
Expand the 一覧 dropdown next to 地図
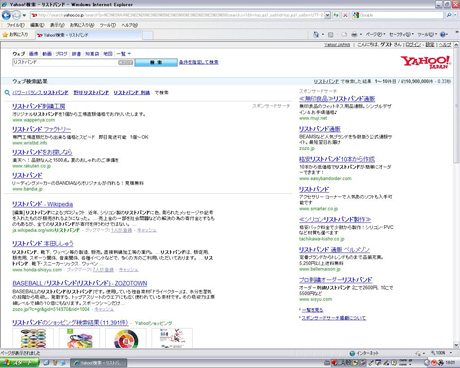[x=124, y=54]
